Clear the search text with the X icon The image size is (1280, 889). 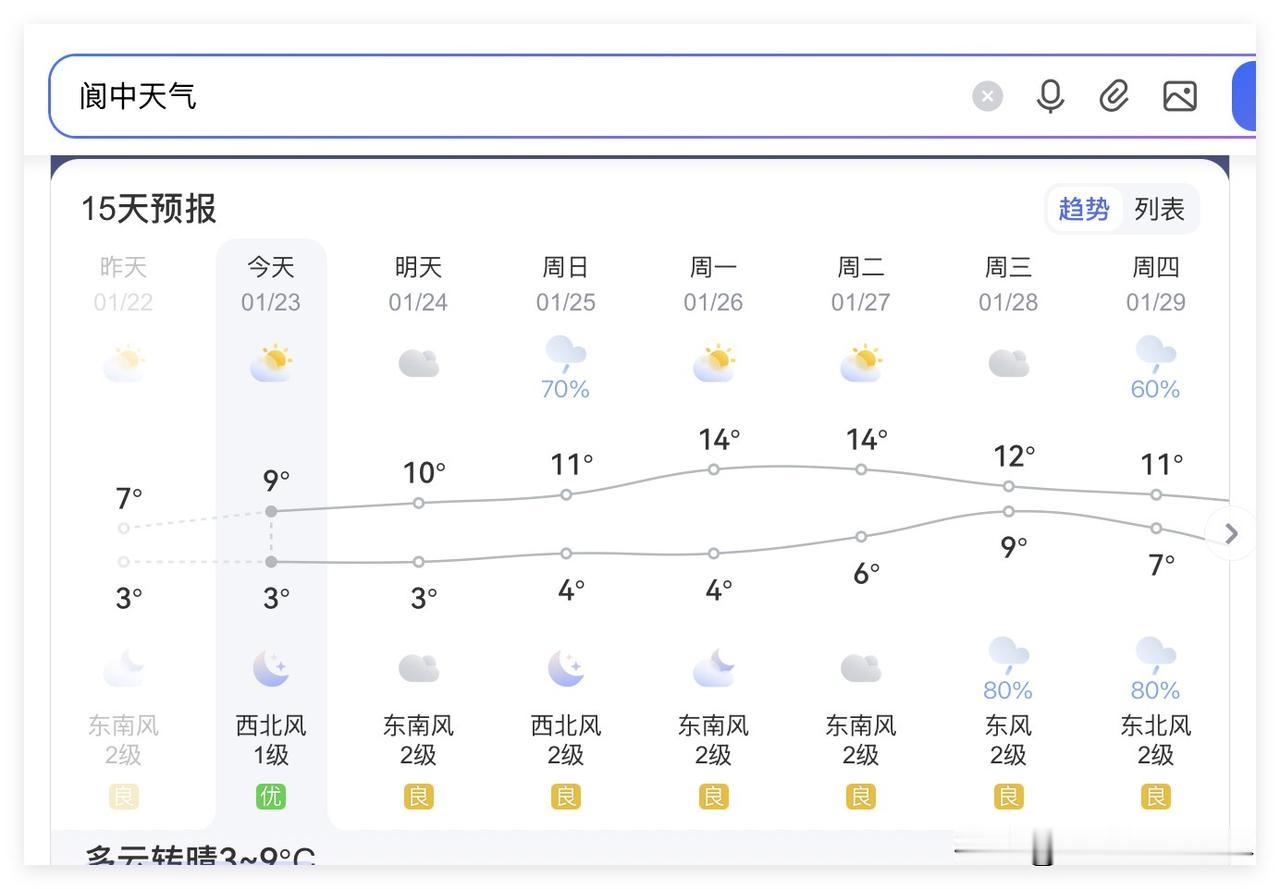987,97
